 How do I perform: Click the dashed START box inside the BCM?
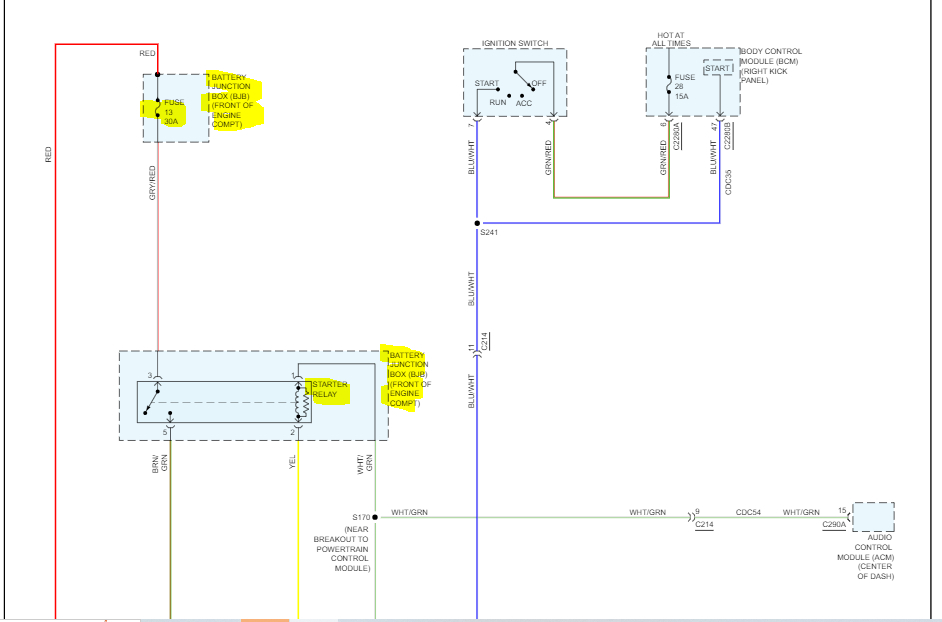pos(718,68)
